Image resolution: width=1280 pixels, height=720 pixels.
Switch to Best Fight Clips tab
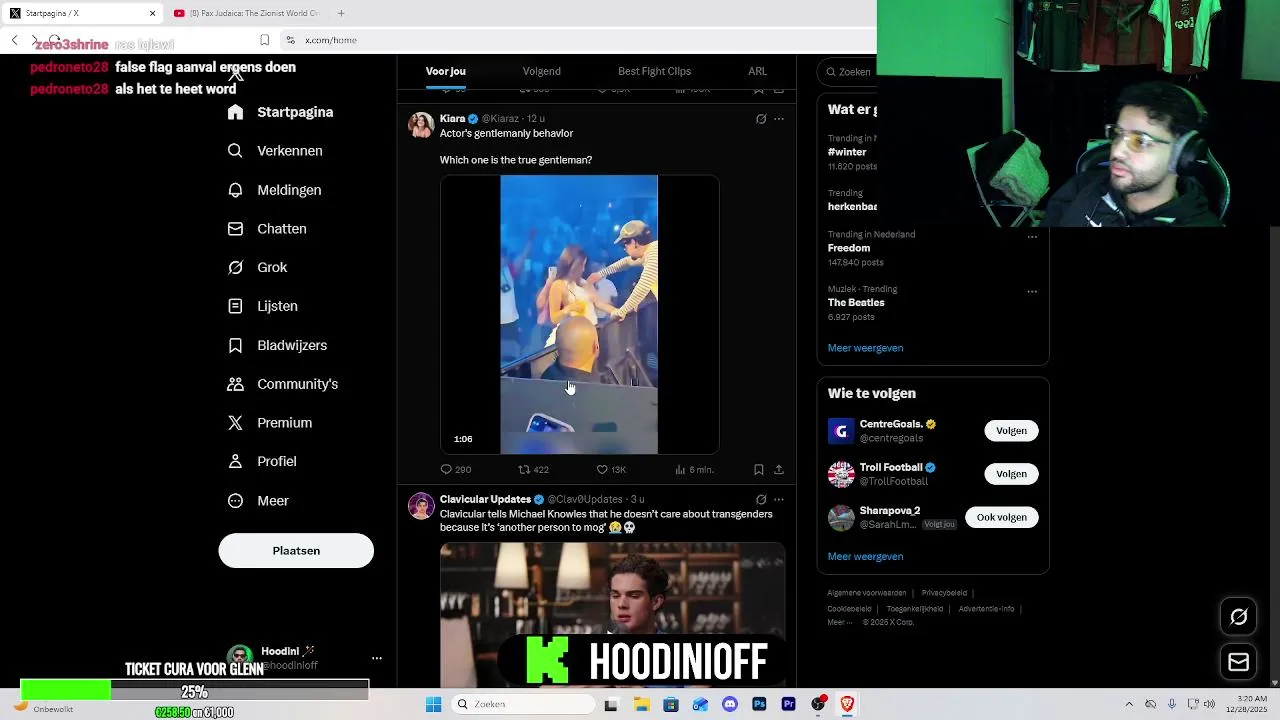click(654, 71)
